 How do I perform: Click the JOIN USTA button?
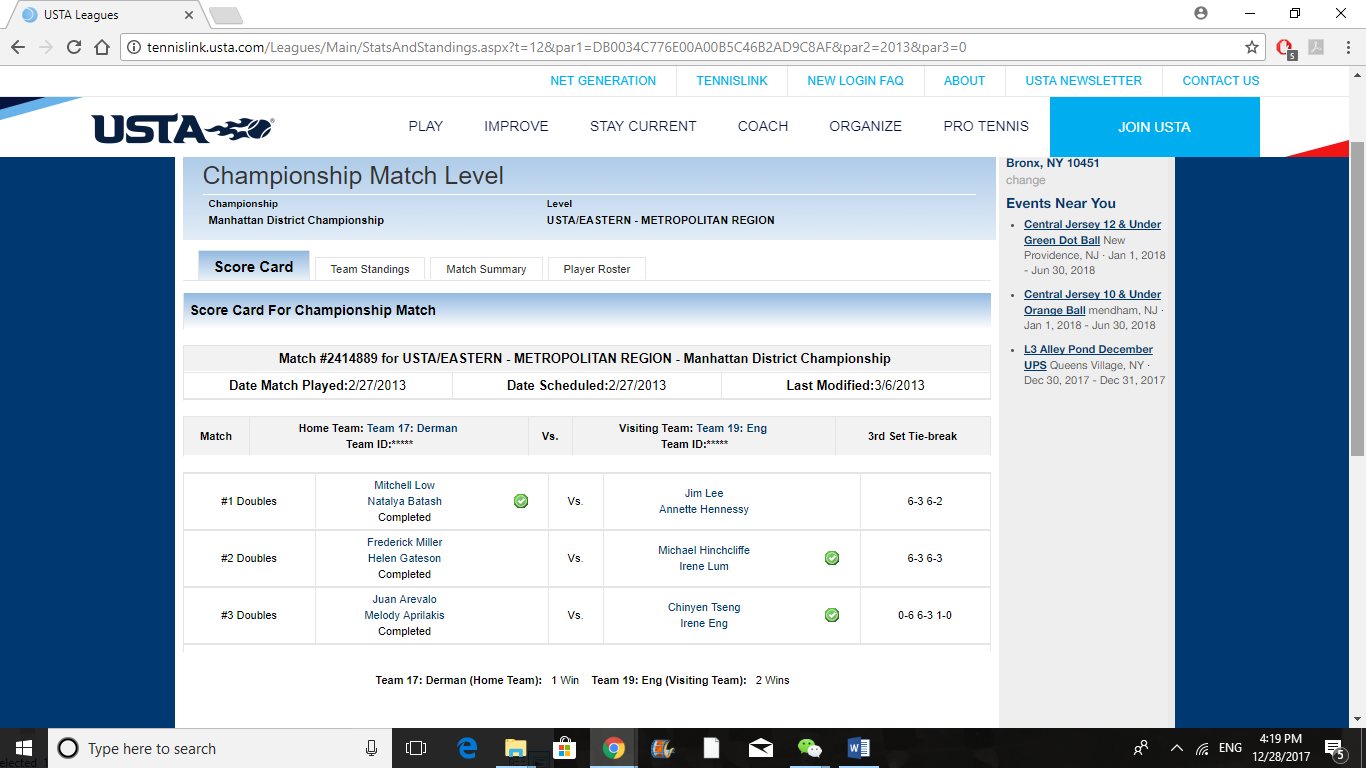pyautogui.click(x=1154, y=127)
